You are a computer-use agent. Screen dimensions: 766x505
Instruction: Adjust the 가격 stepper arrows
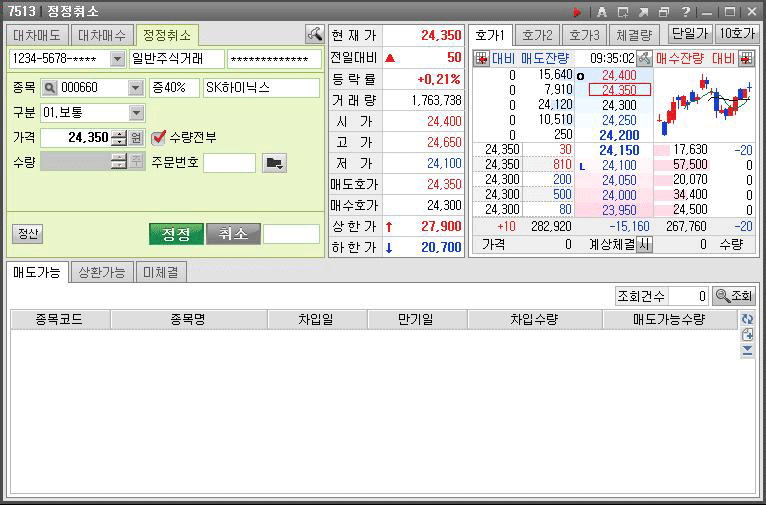click(x=119, y=138)
